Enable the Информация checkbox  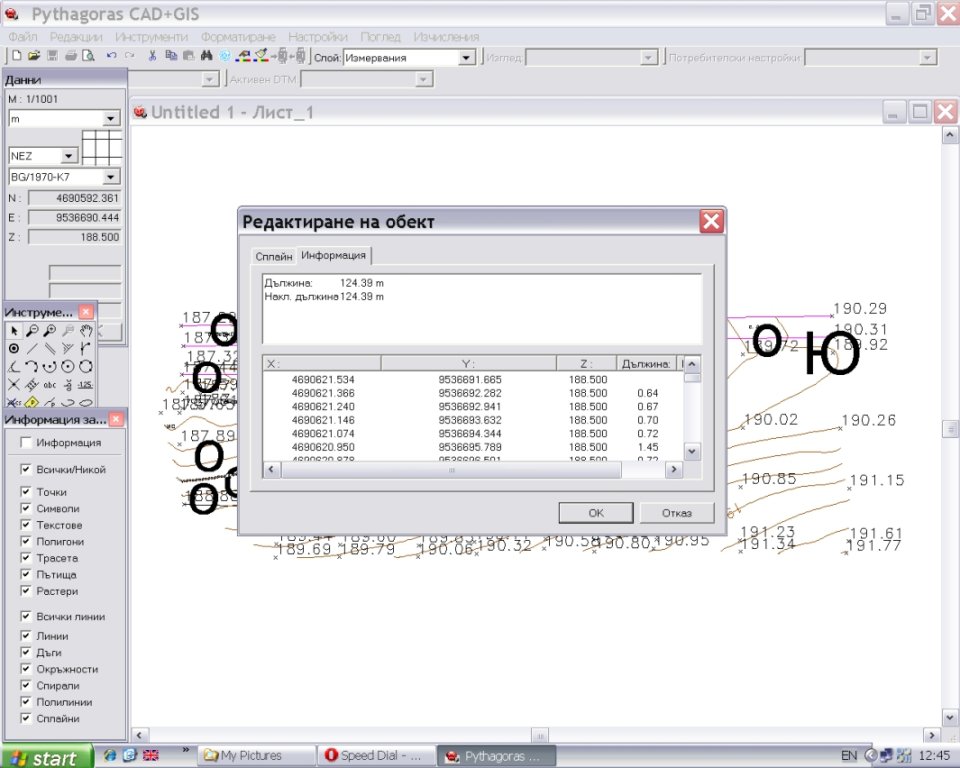coord(26,442)
